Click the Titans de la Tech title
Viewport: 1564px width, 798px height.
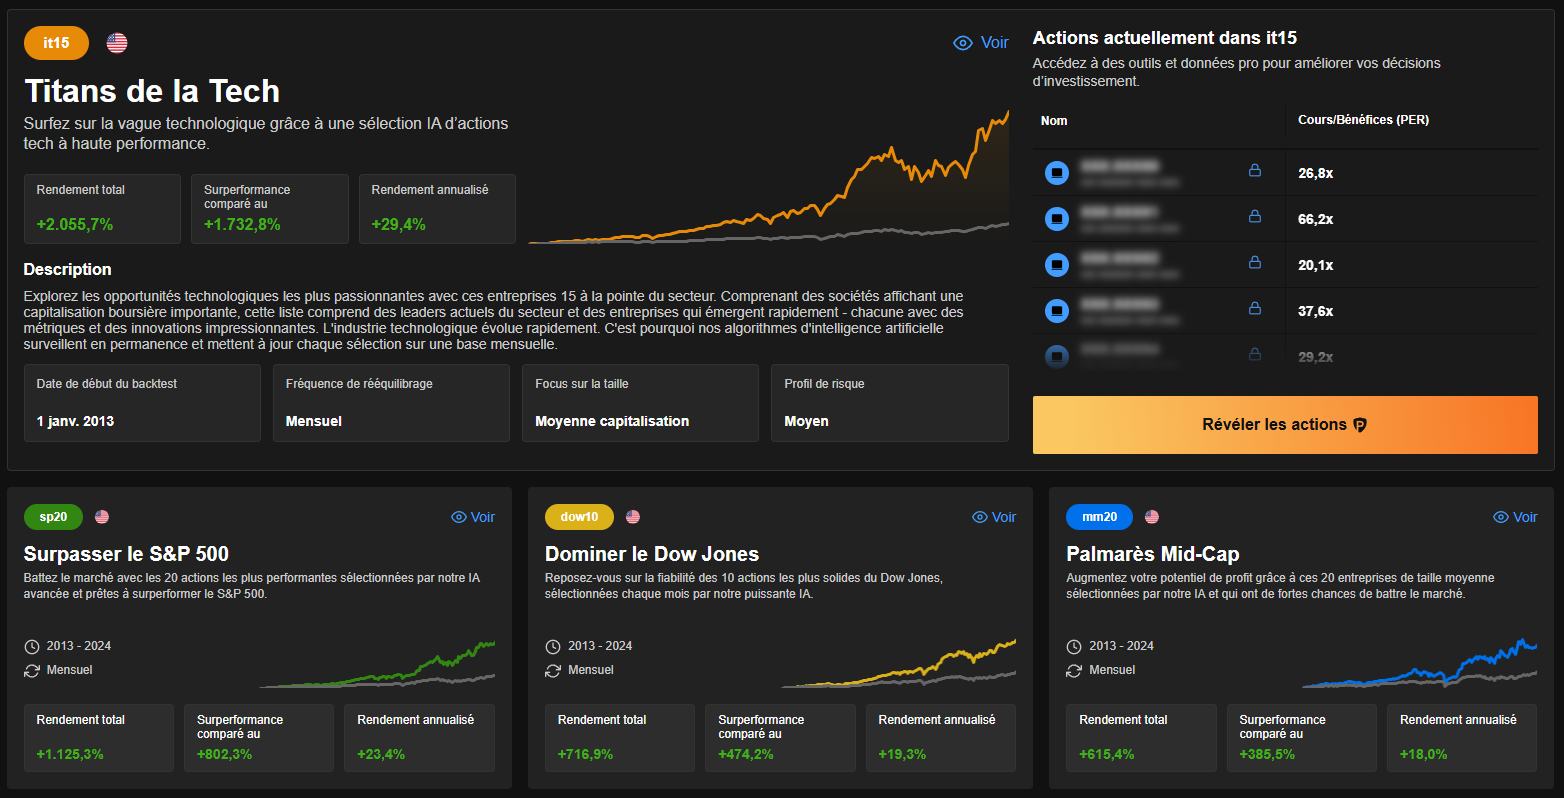click(x=152, y=91)
